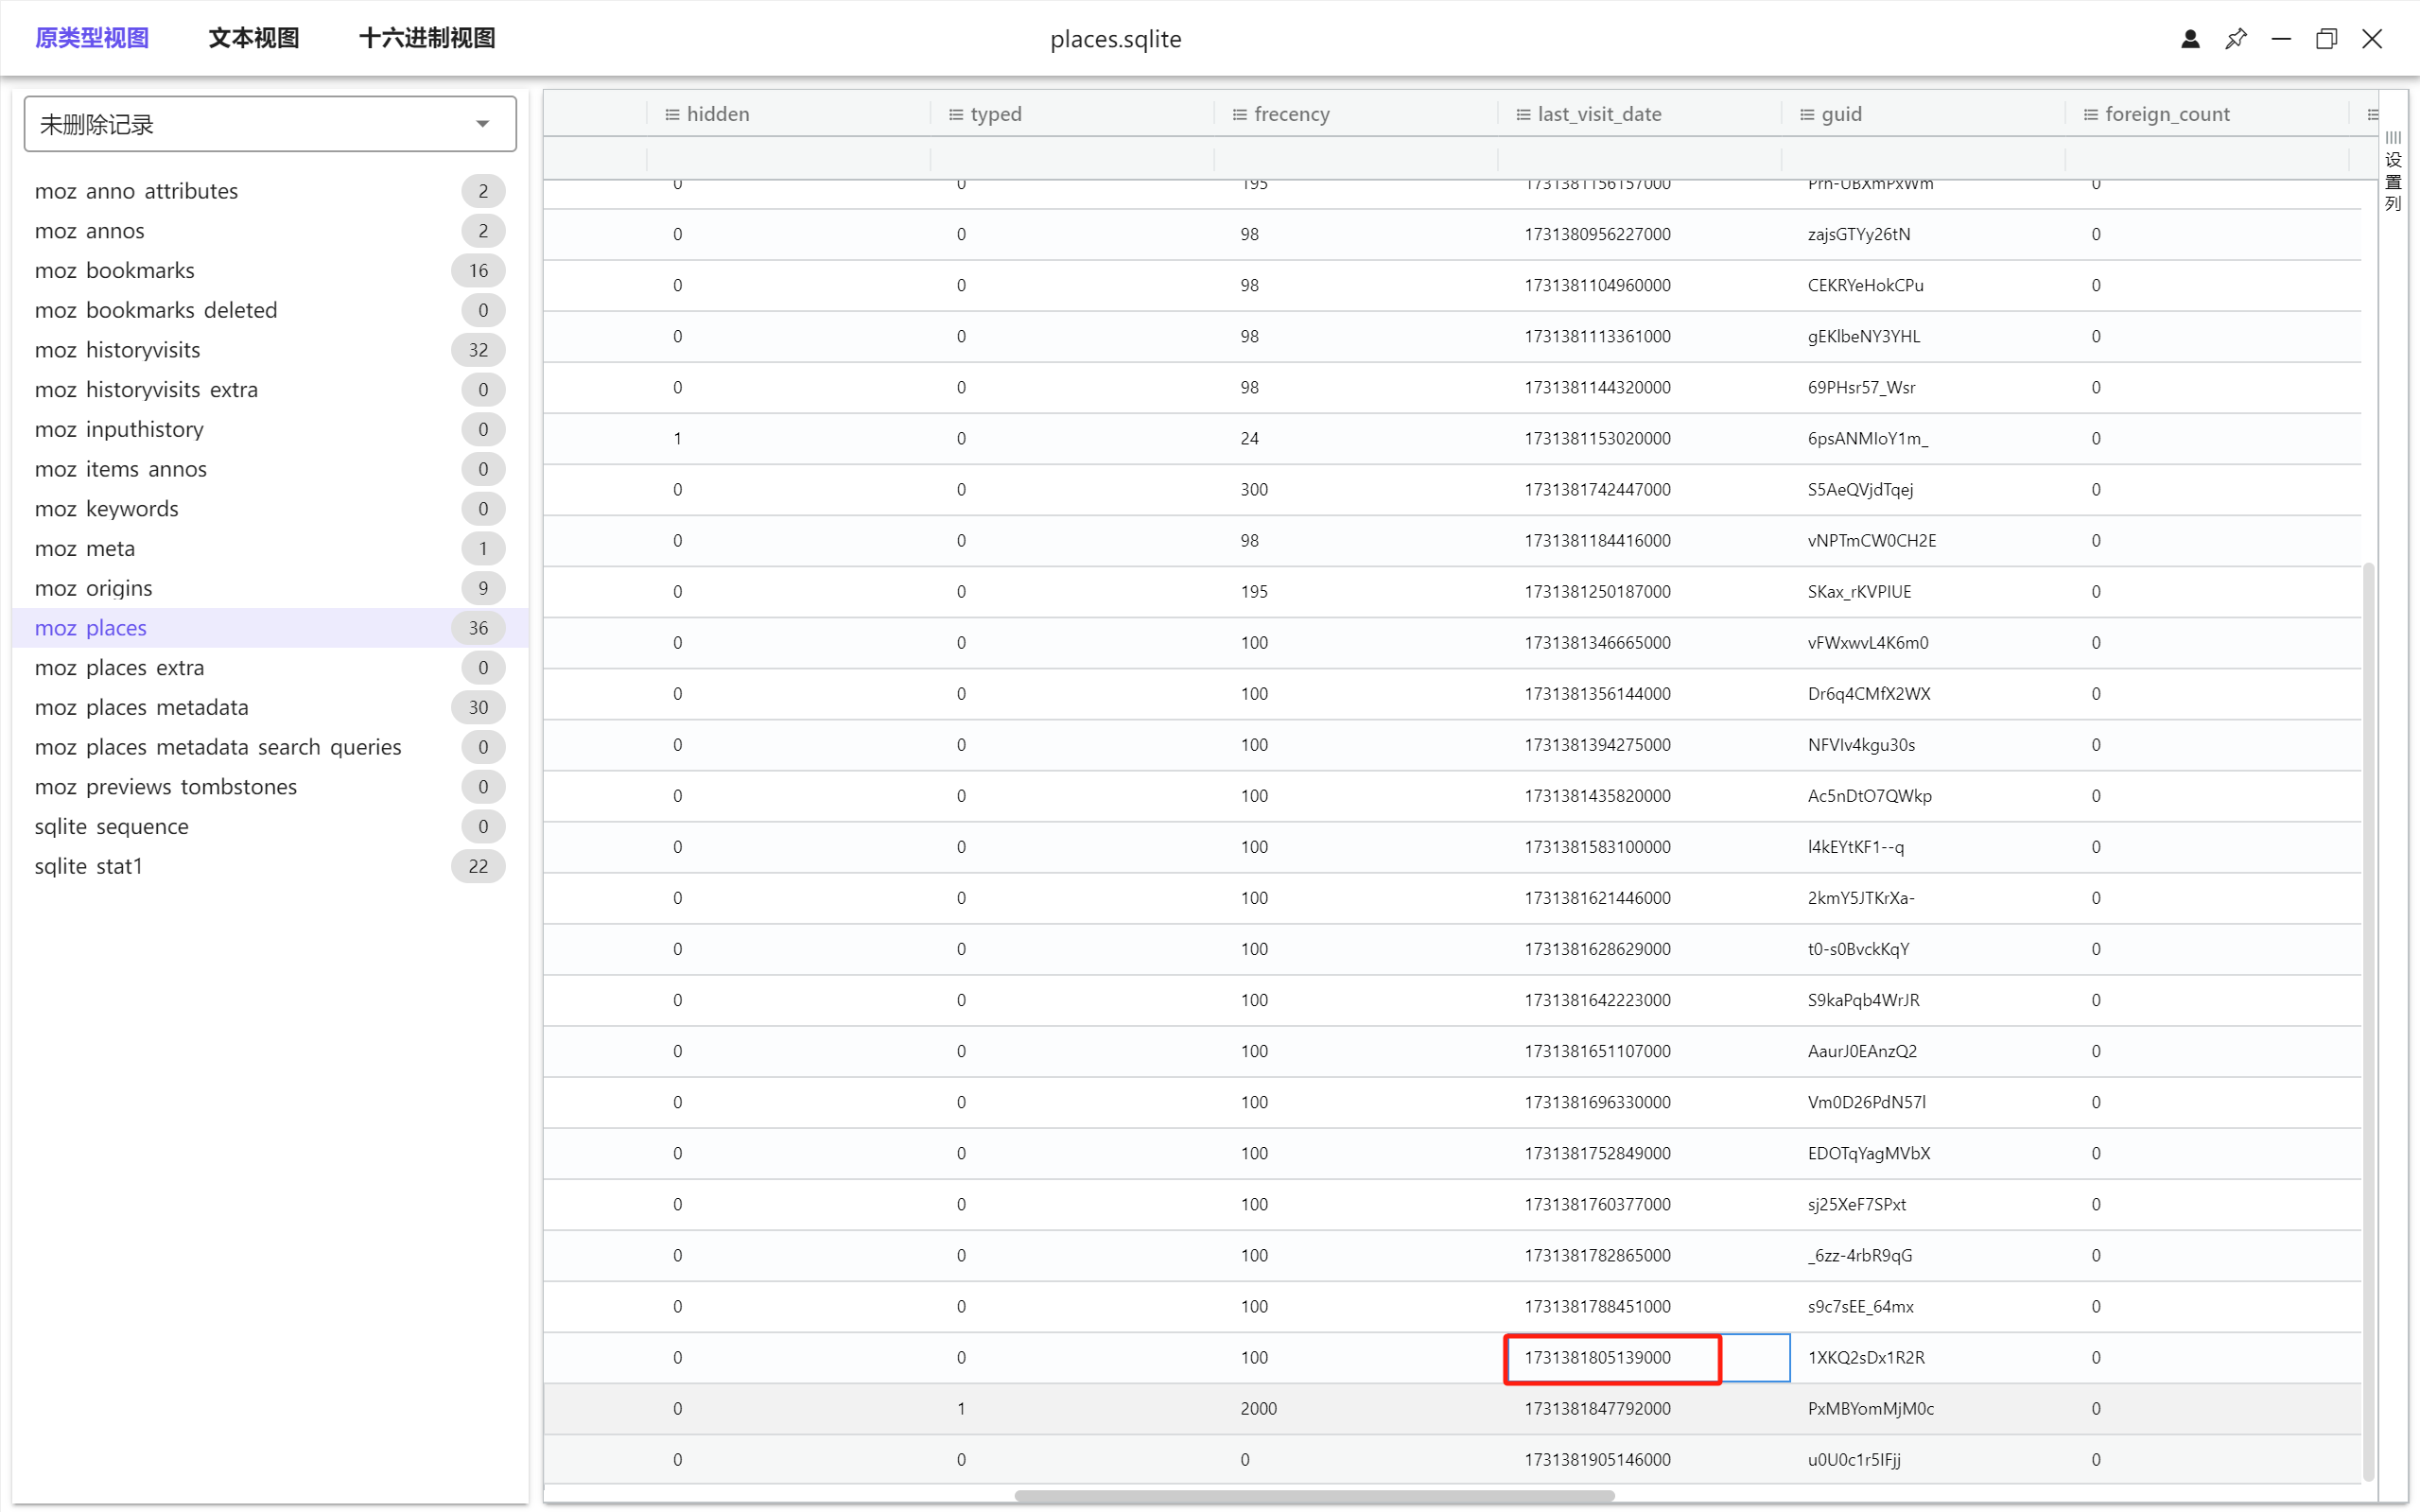
Task: Open the hidden column menu icon
Action: (672, 115)
